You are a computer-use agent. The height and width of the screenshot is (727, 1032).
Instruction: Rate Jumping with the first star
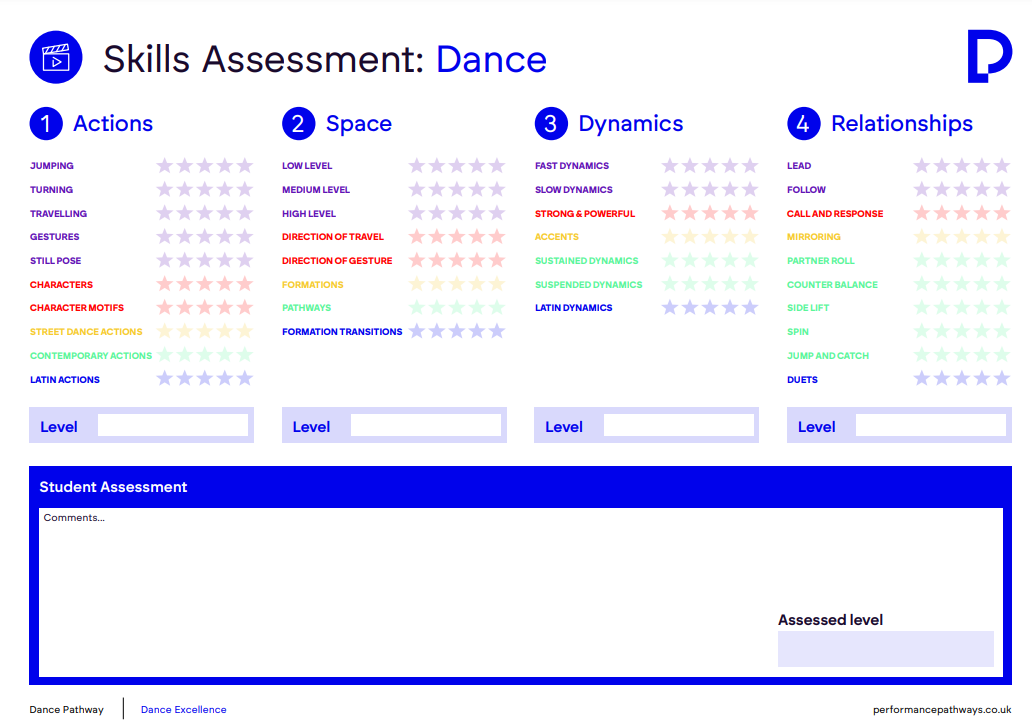(165, 165)
